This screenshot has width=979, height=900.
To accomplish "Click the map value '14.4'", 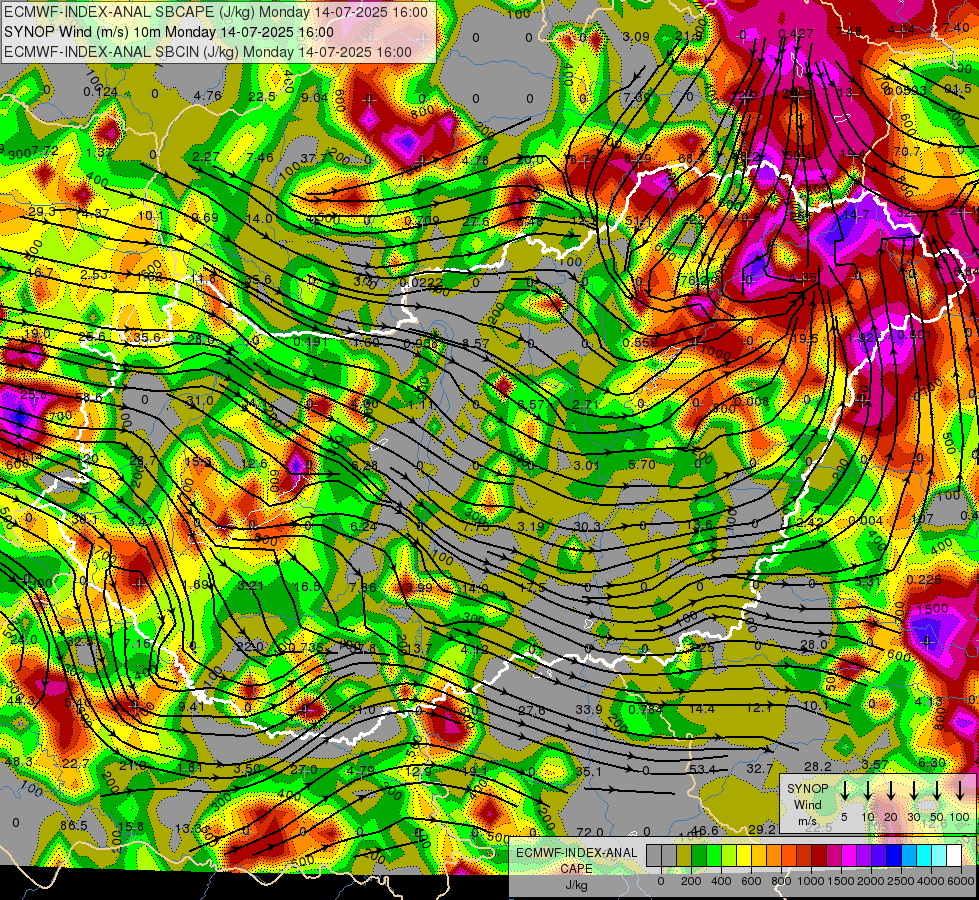I will point(702,708).
